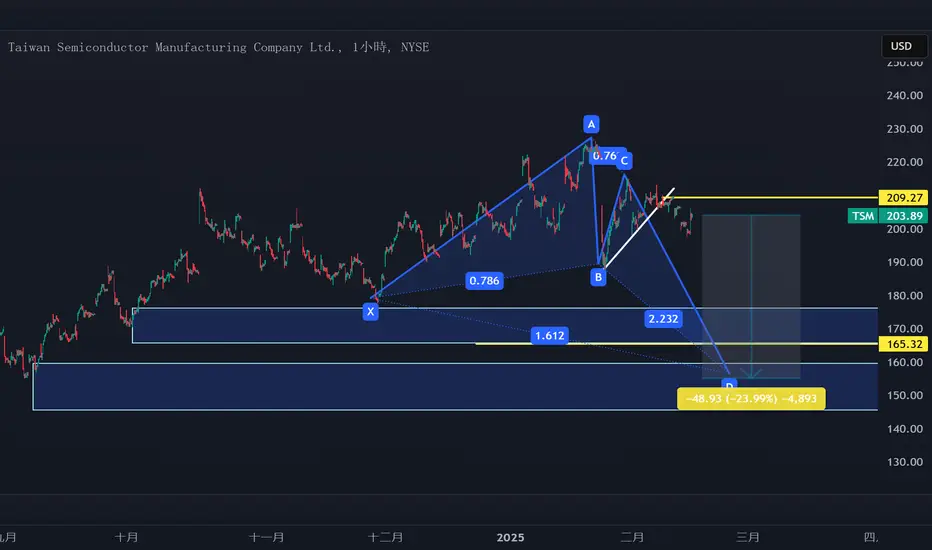Select the pattern point C label
The image size is (932, 550).
[x=624, y=161]
